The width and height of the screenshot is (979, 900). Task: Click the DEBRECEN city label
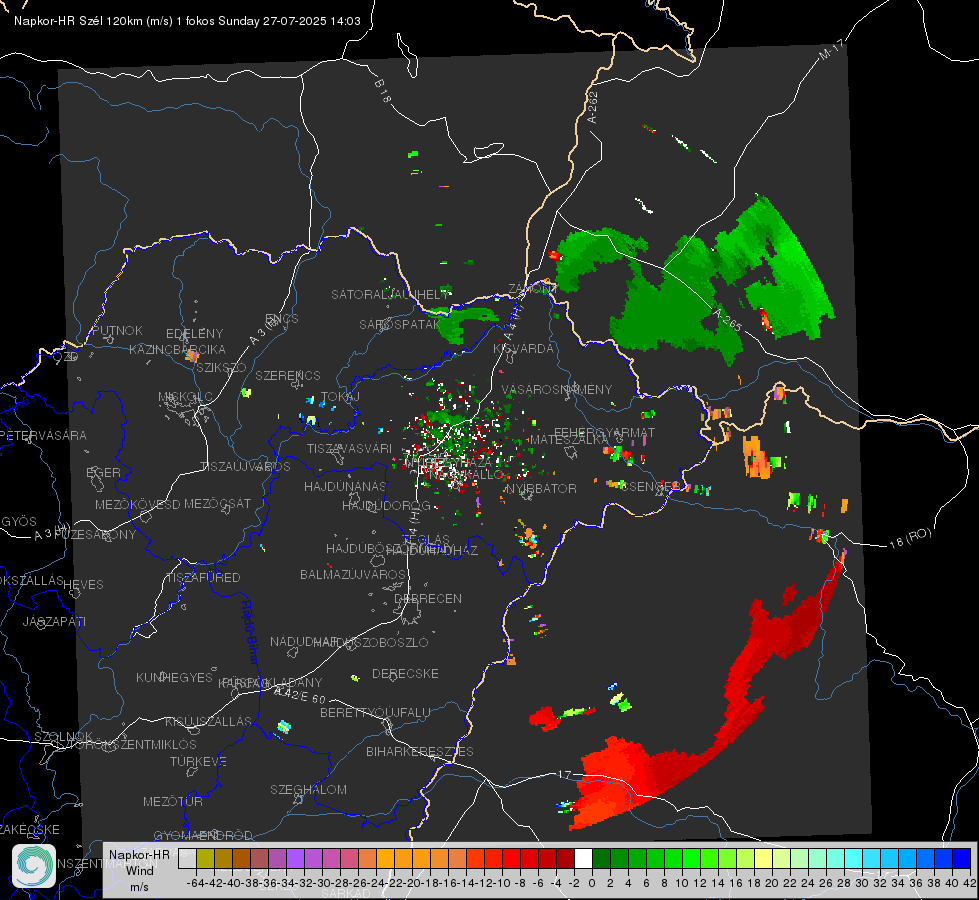pos(428,598)
